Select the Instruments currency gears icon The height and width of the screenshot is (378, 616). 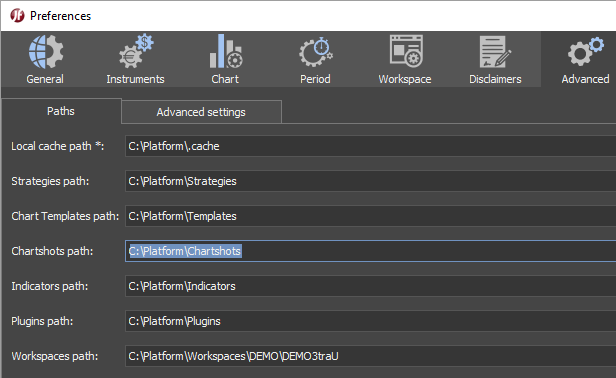136,51
